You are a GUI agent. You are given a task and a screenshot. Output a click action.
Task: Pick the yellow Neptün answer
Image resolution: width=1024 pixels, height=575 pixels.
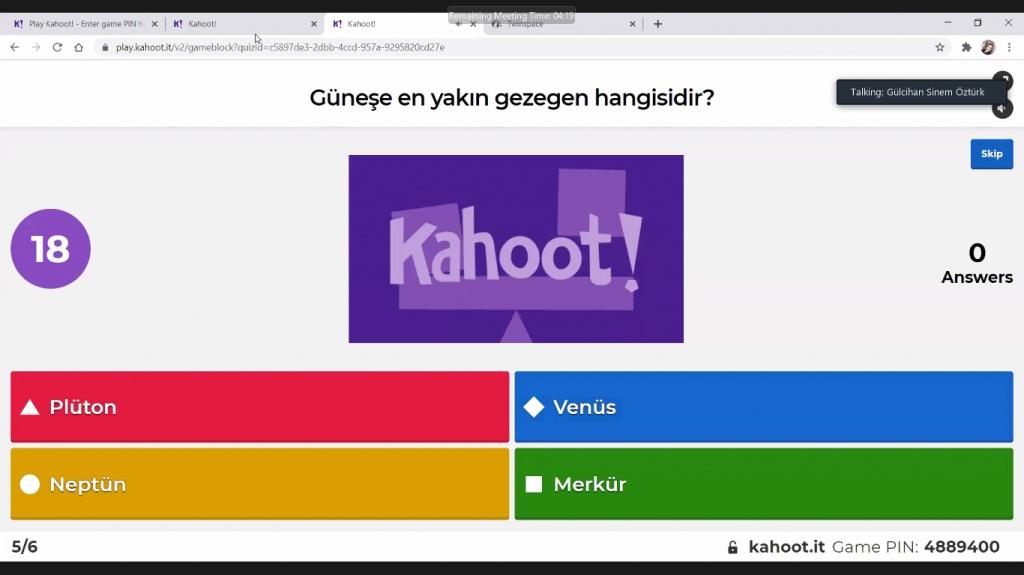point(259,484)
